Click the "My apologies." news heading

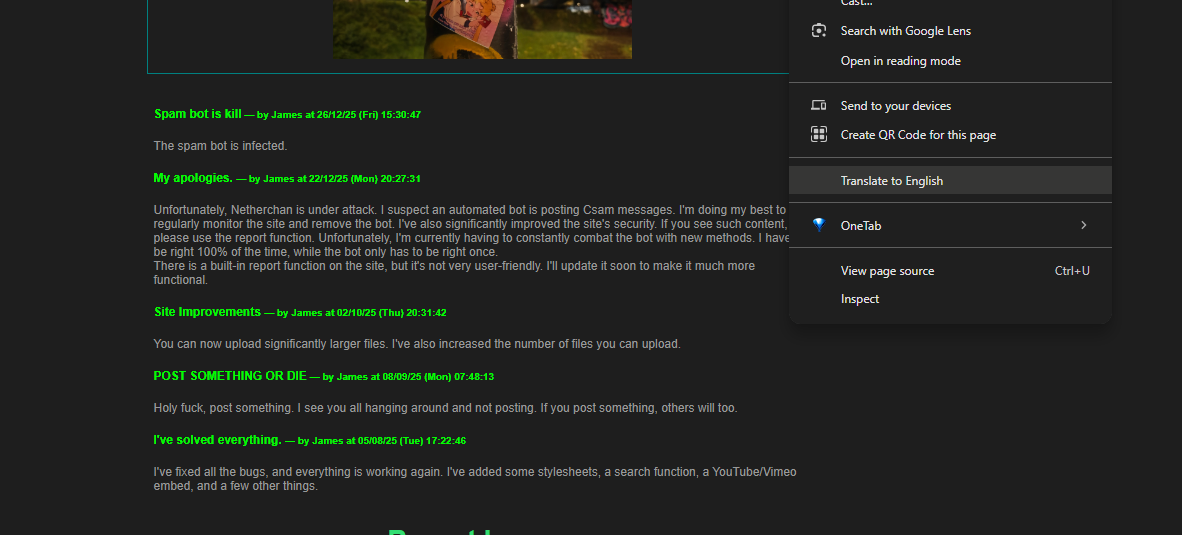pos(193,178)
